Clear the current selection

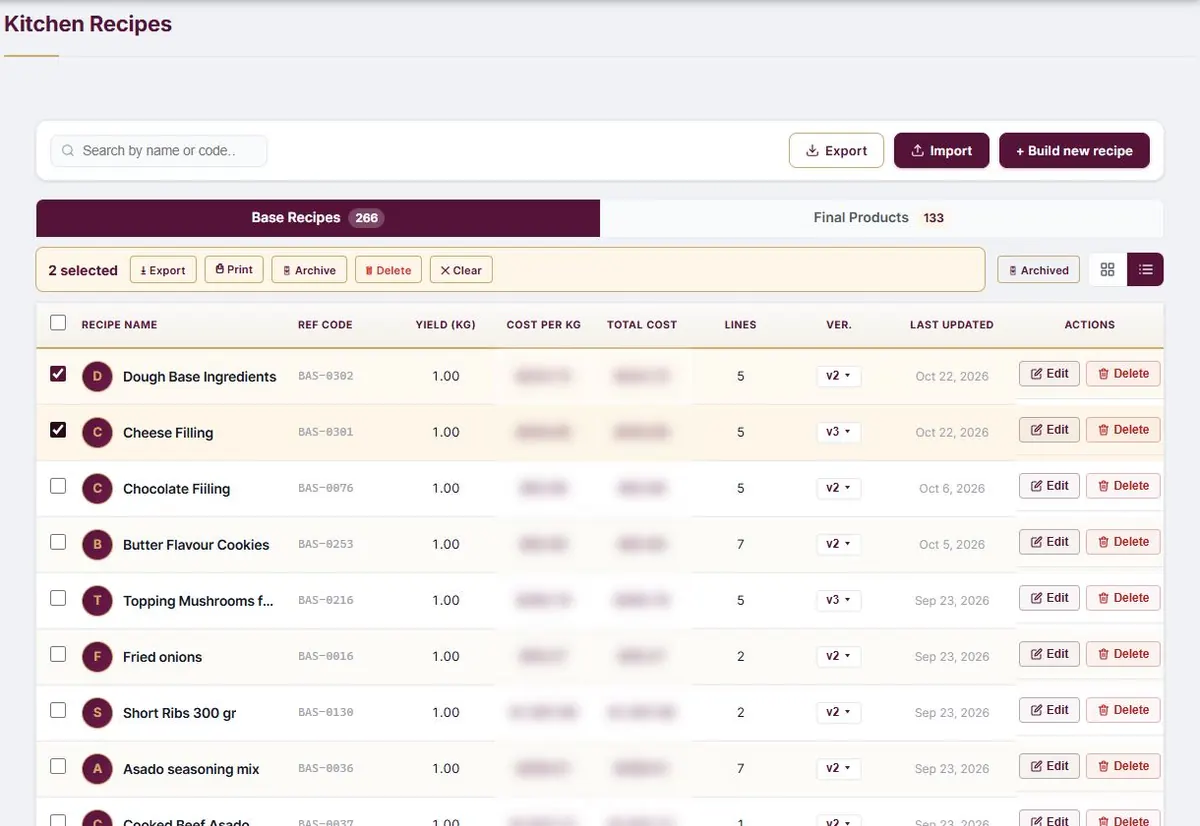pyautogui.click(x=461, y=270)
